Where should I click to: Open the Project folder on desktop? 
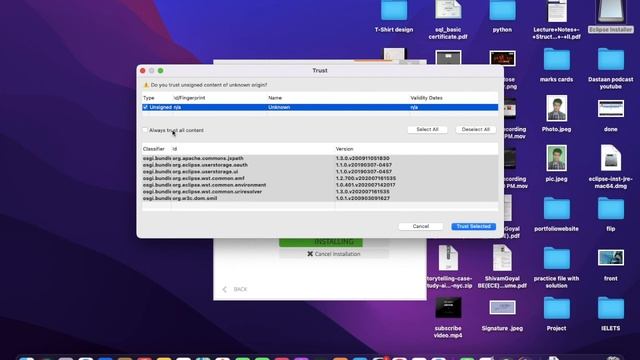(557, 309)
